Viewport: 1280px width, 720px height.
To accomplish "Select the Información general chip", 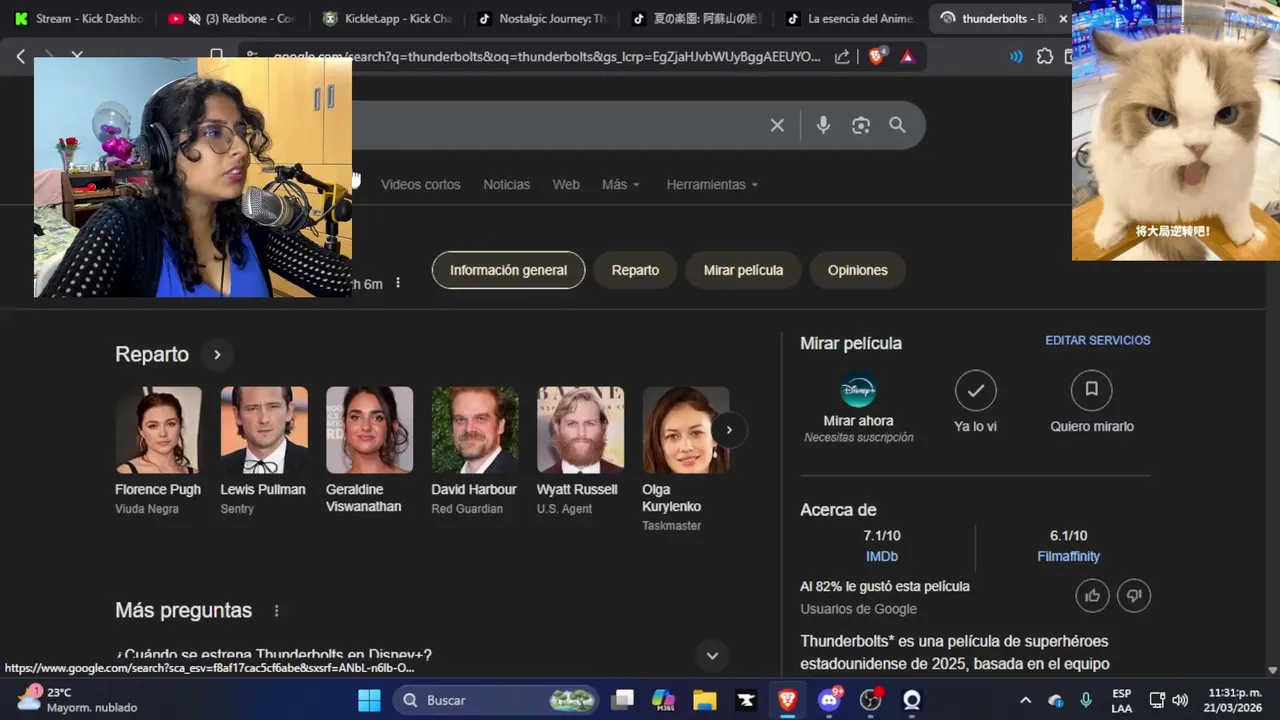I will click(x=508, y=270).
